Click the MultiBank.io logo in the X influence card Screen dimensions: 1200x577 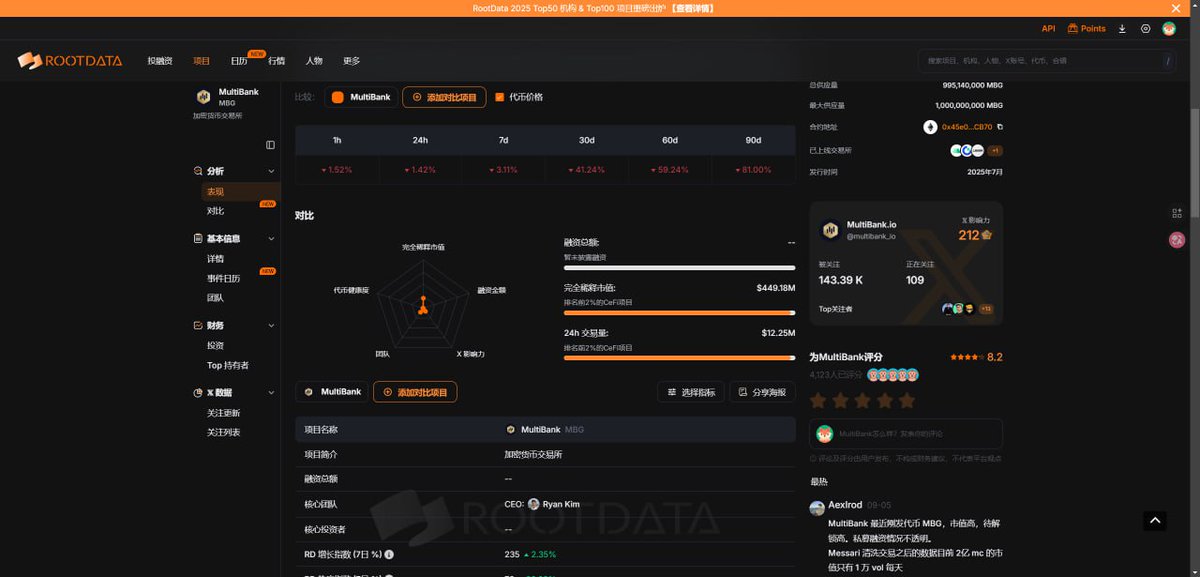click(830, 230)
